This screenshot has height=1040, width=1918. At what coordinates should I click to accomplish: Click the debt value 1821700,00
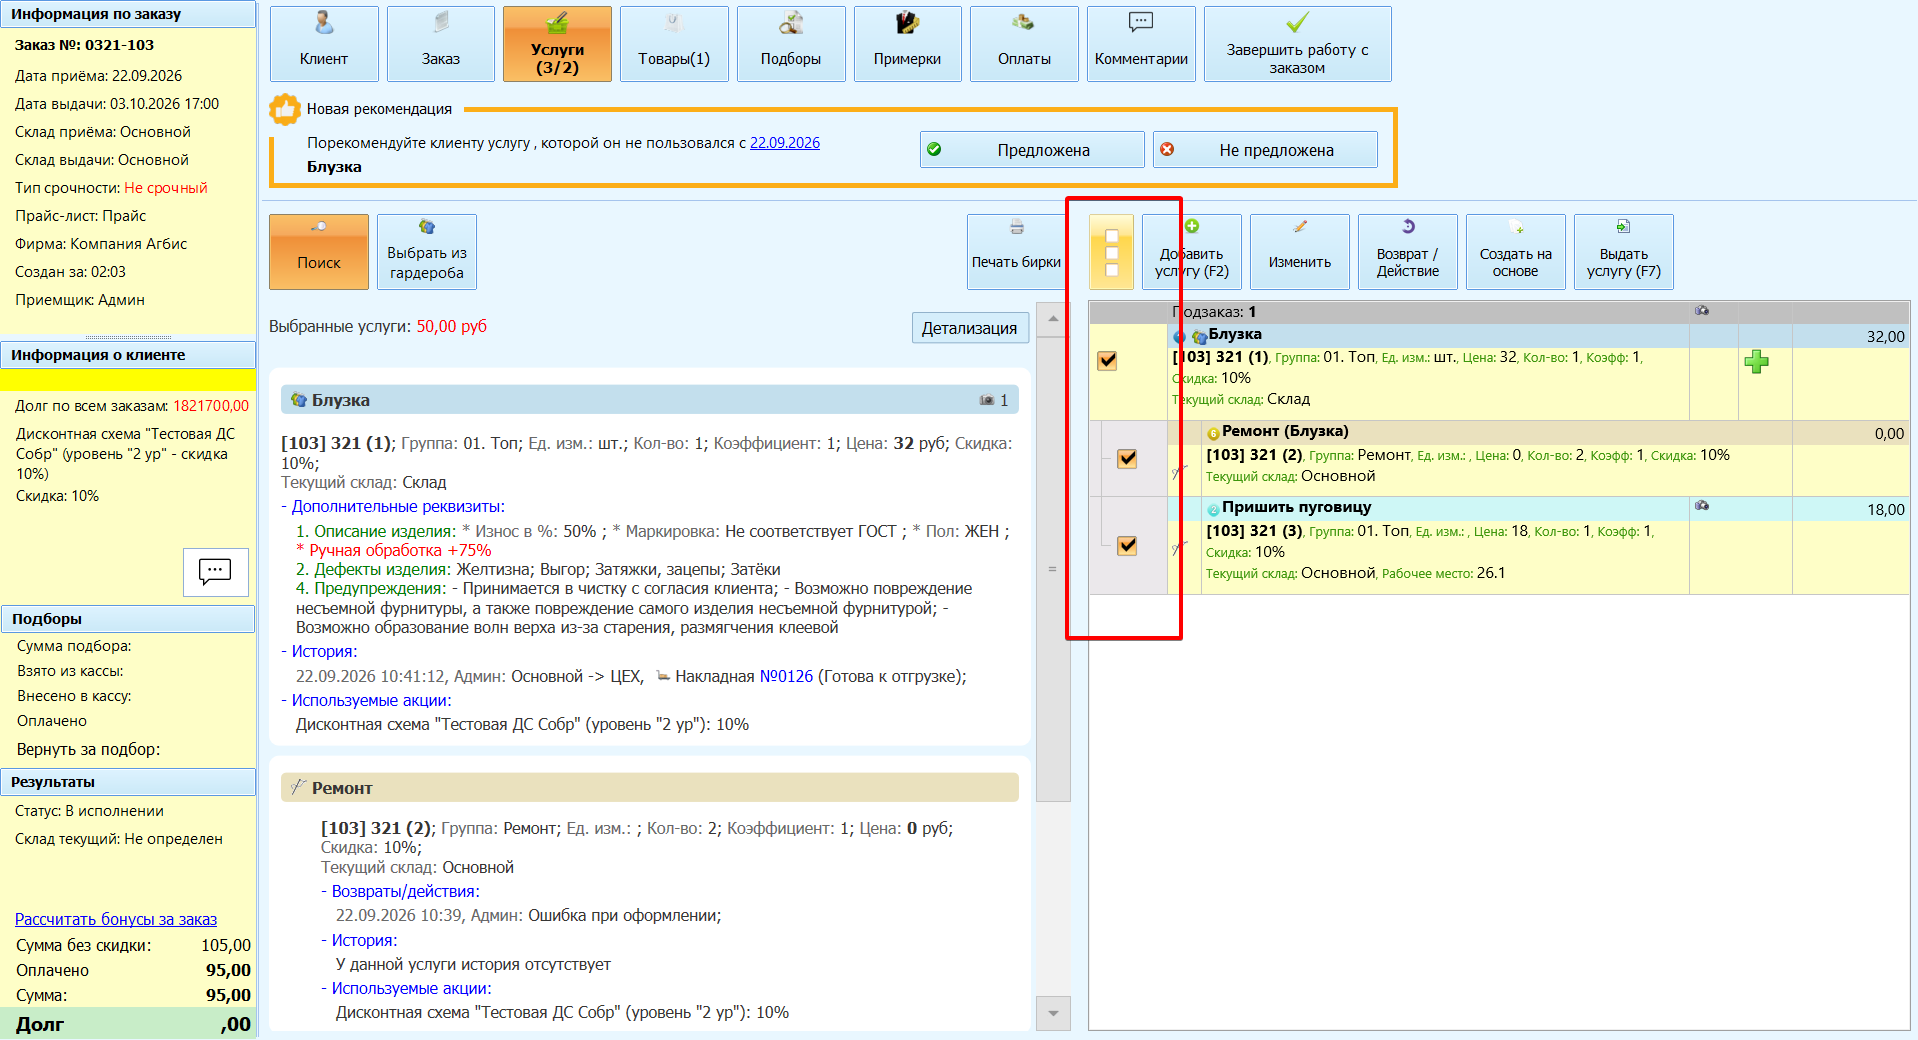pos(211,406)
